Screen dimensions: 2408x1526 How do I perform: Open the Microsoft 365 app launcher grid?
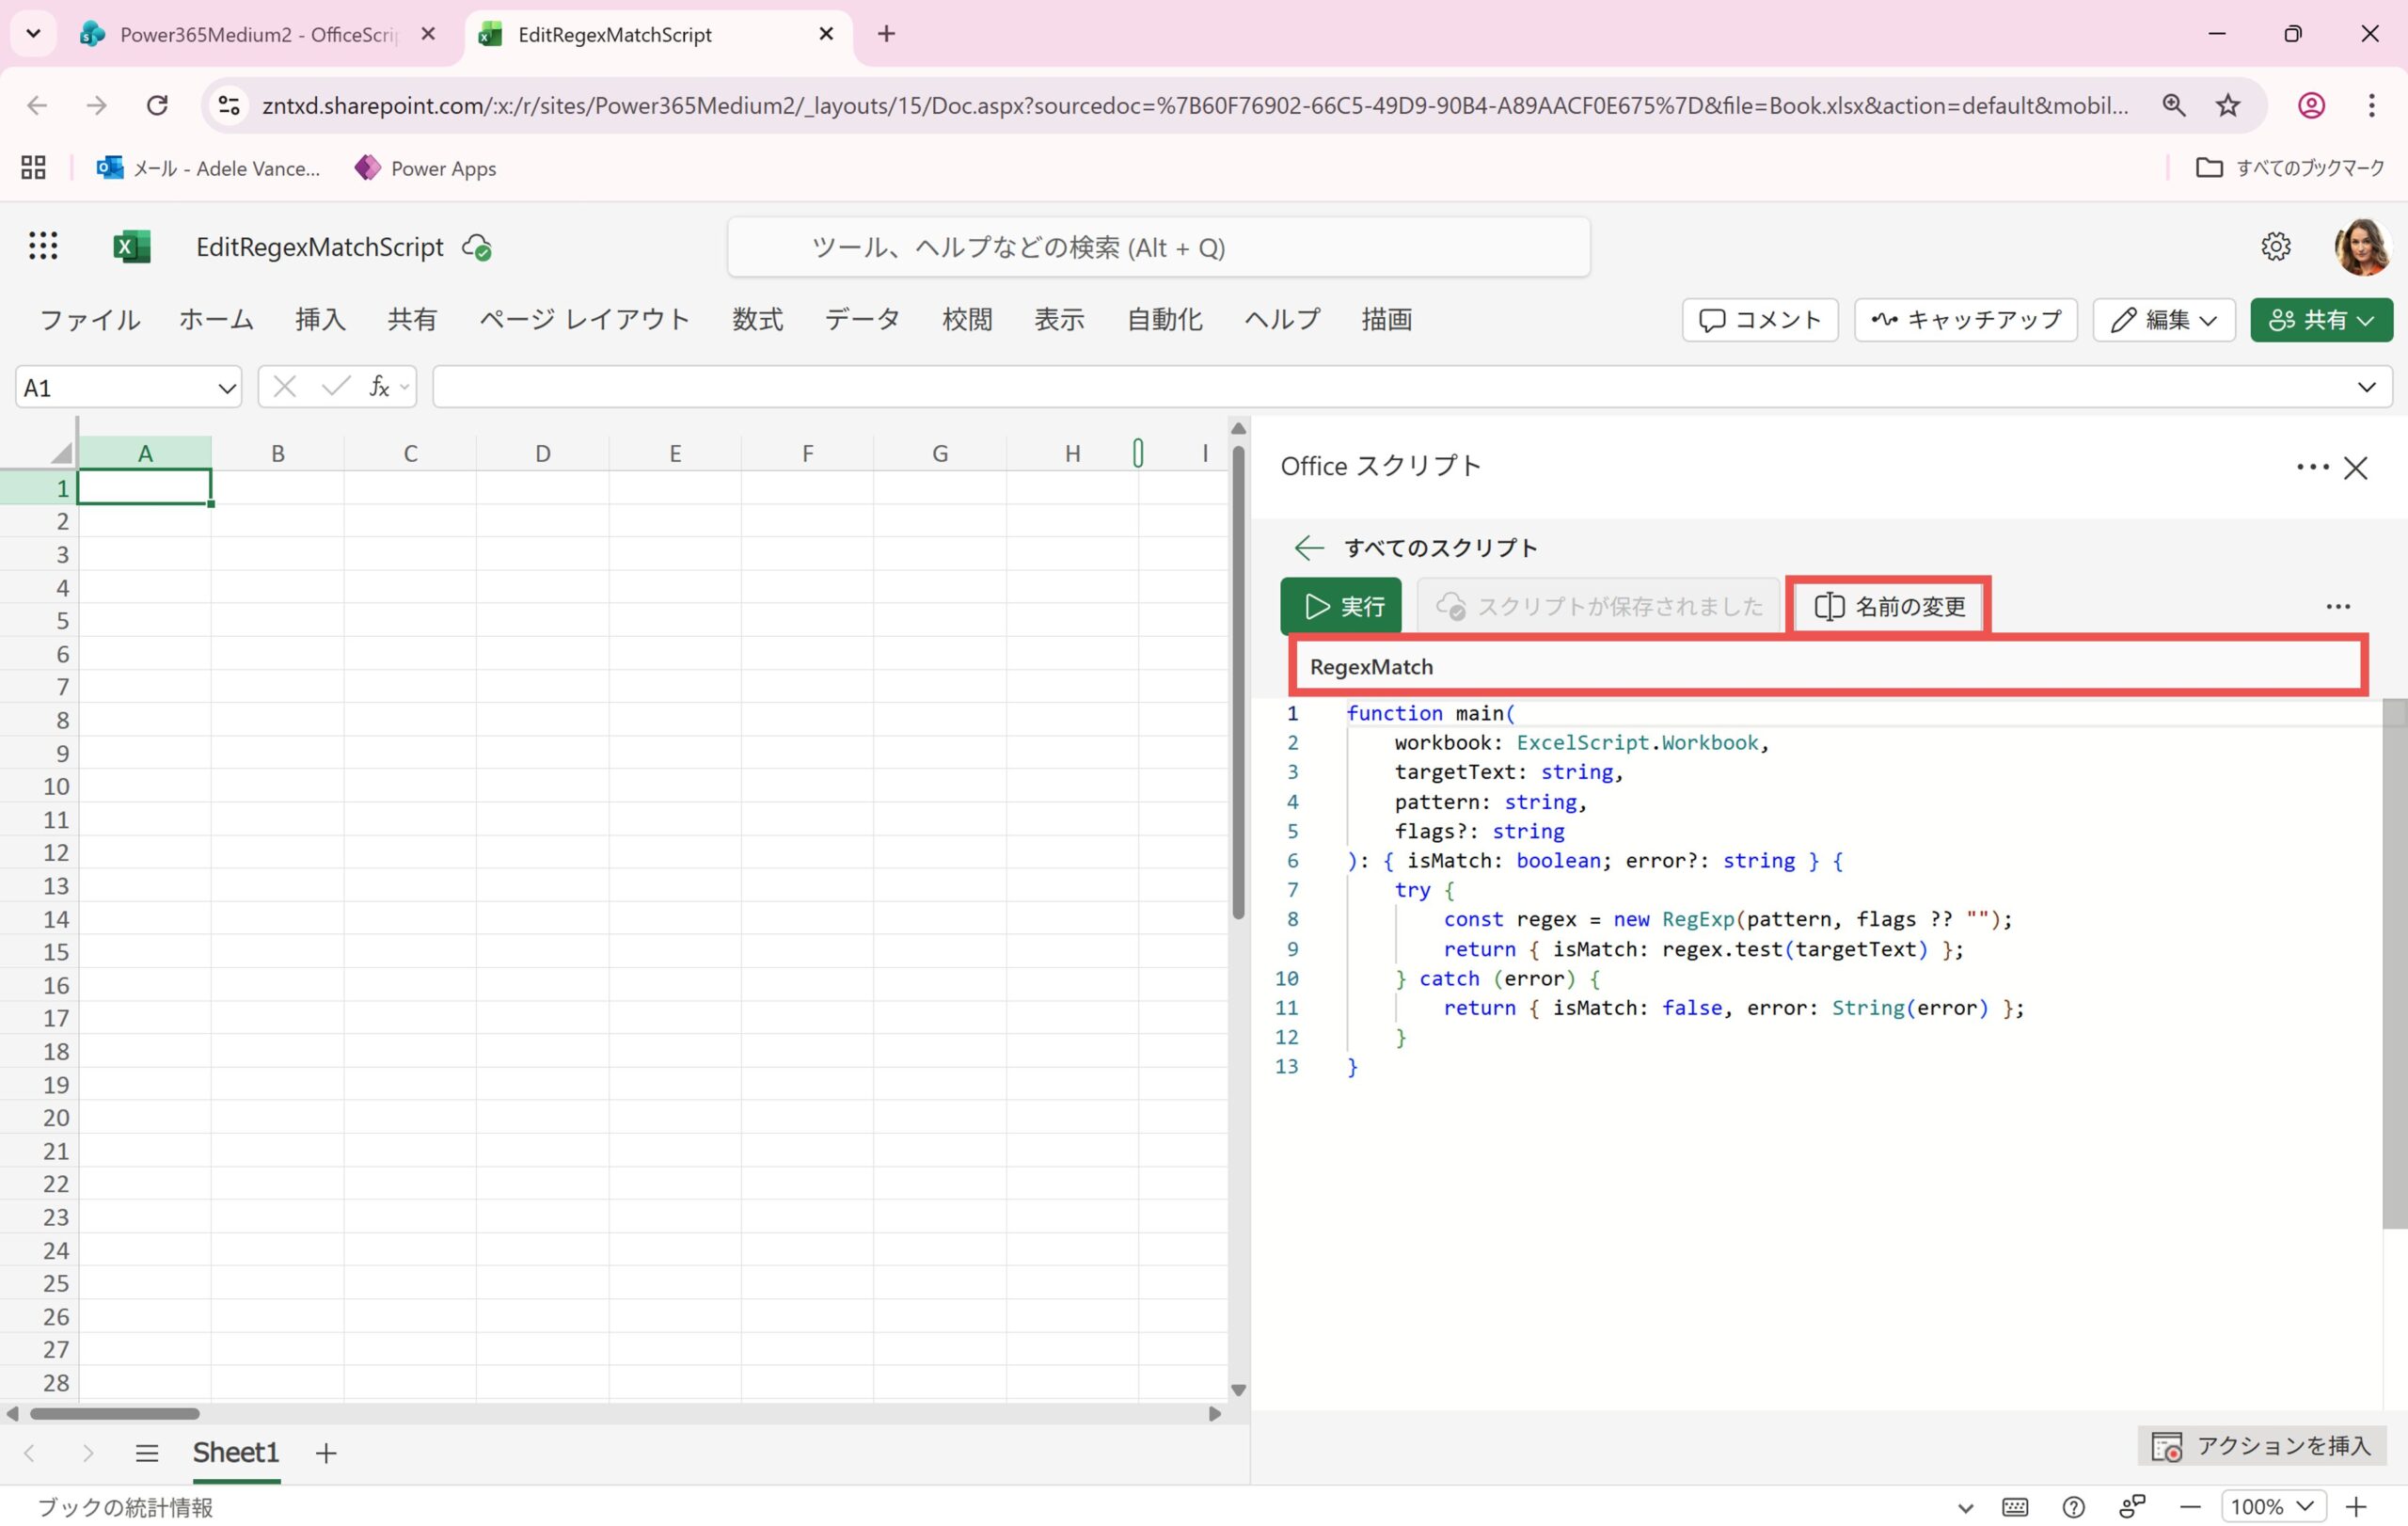click(x=42, y=246)
